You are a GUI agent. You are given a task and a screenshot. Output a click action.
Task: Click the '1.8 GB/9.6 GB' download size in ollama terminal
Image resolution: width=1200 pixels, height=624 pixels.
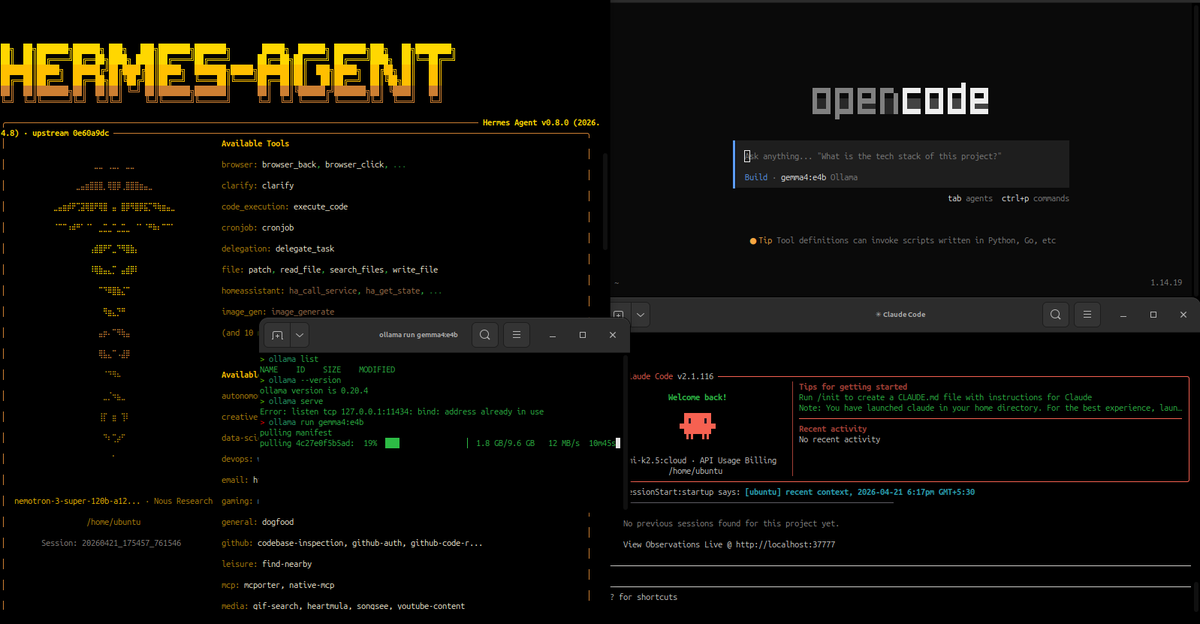tap(506, 442)
